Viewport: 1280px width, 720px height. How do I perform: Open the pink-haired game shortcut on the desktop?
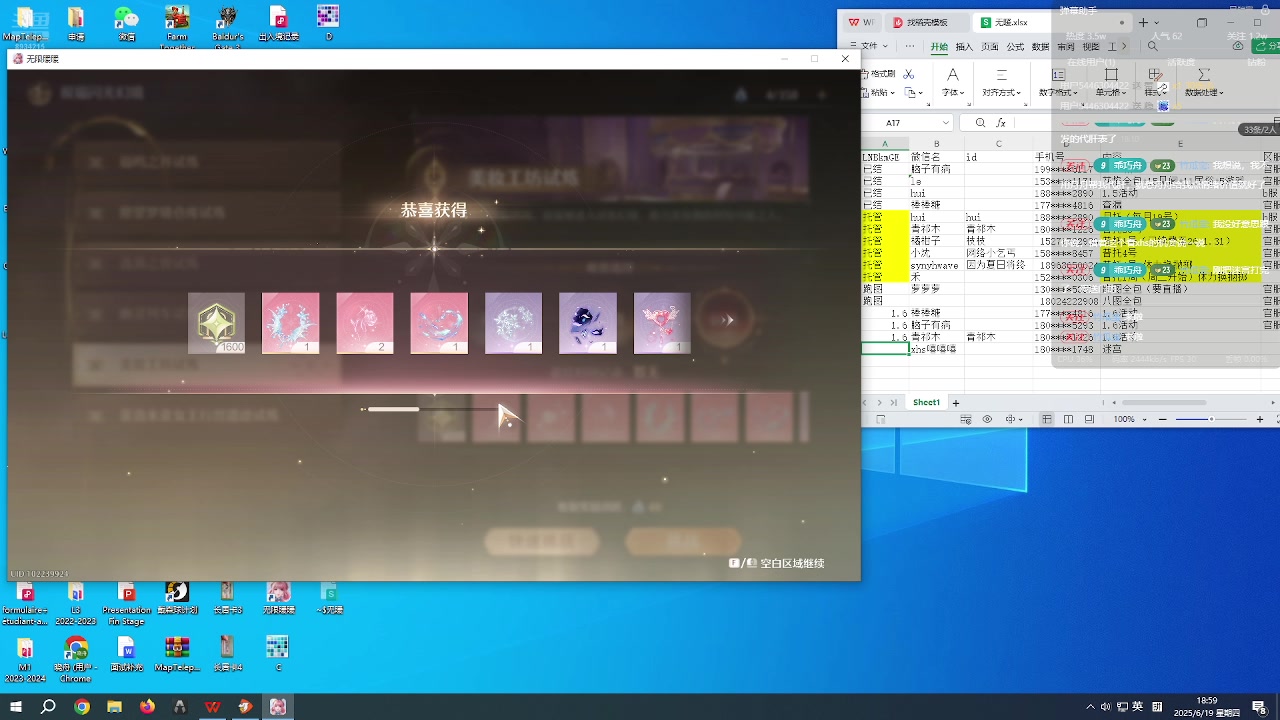tap(278, 598)
